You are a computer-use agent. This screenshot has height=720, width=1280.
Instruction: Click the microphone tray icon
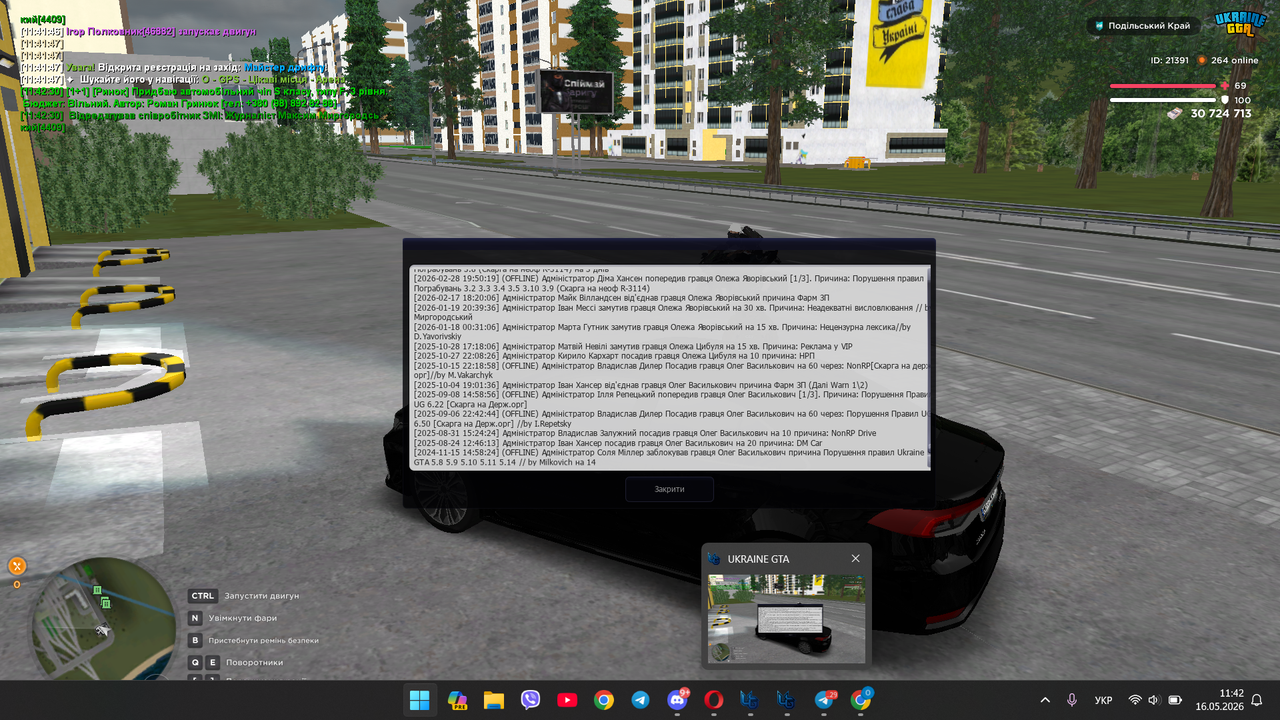[1072, 700]
